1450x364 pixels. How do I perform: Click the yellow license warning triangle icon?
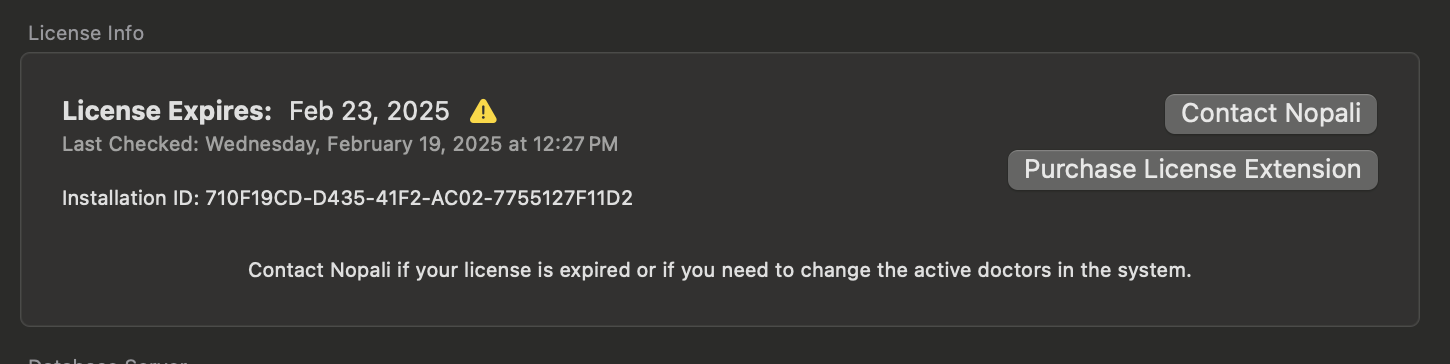point(483,110)
